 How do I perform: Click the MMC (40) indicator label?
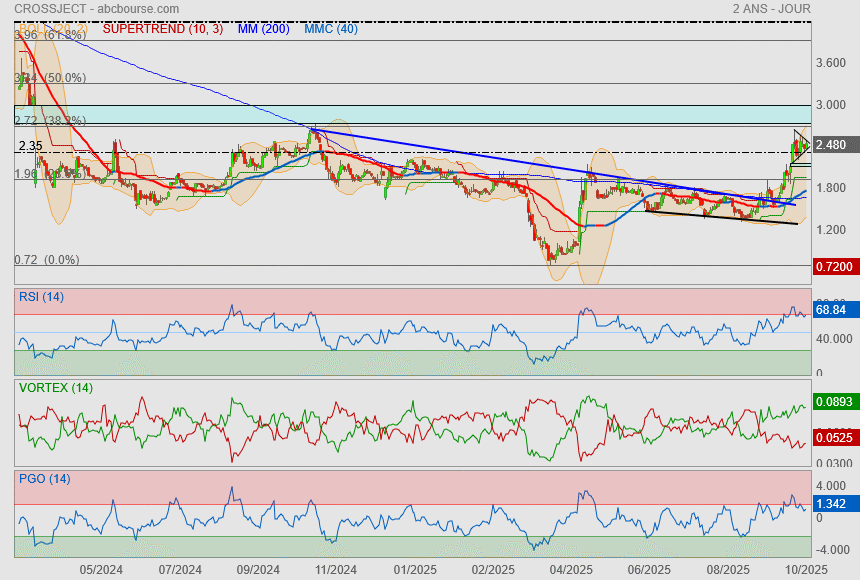click(x=329, y=29)
